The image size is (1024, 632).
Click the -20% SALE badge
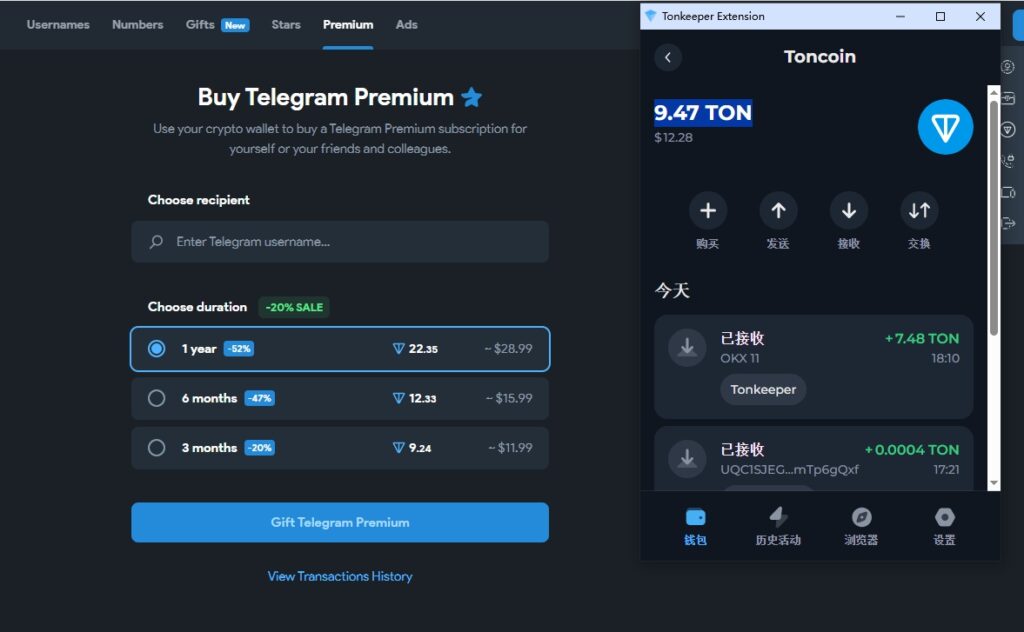tap(294, 308)
